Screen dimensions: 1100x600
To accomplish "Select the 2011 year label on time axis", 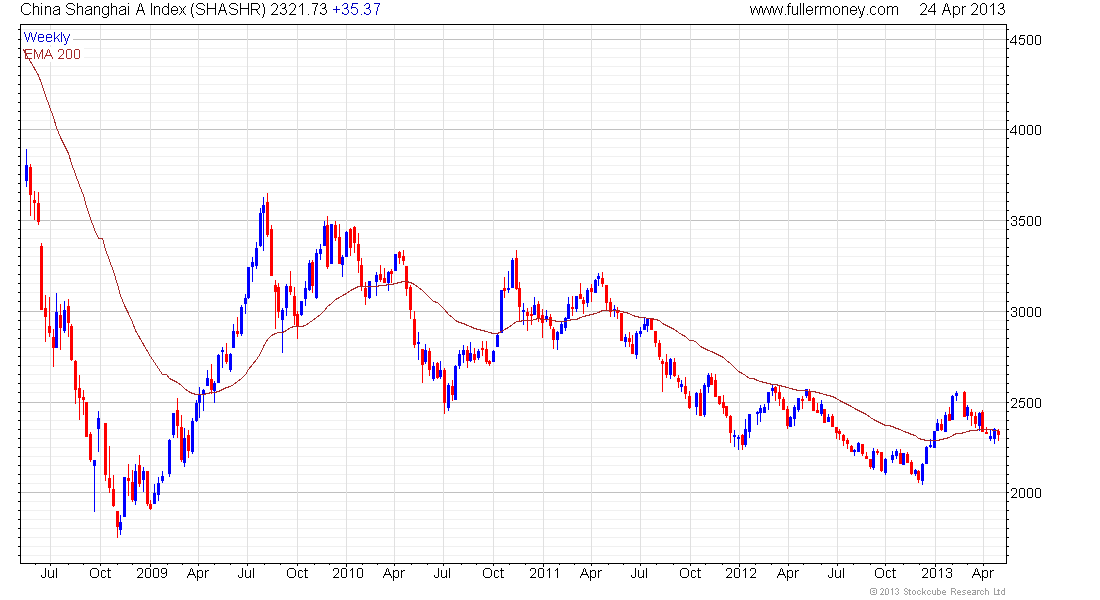I will click(544, 573).
